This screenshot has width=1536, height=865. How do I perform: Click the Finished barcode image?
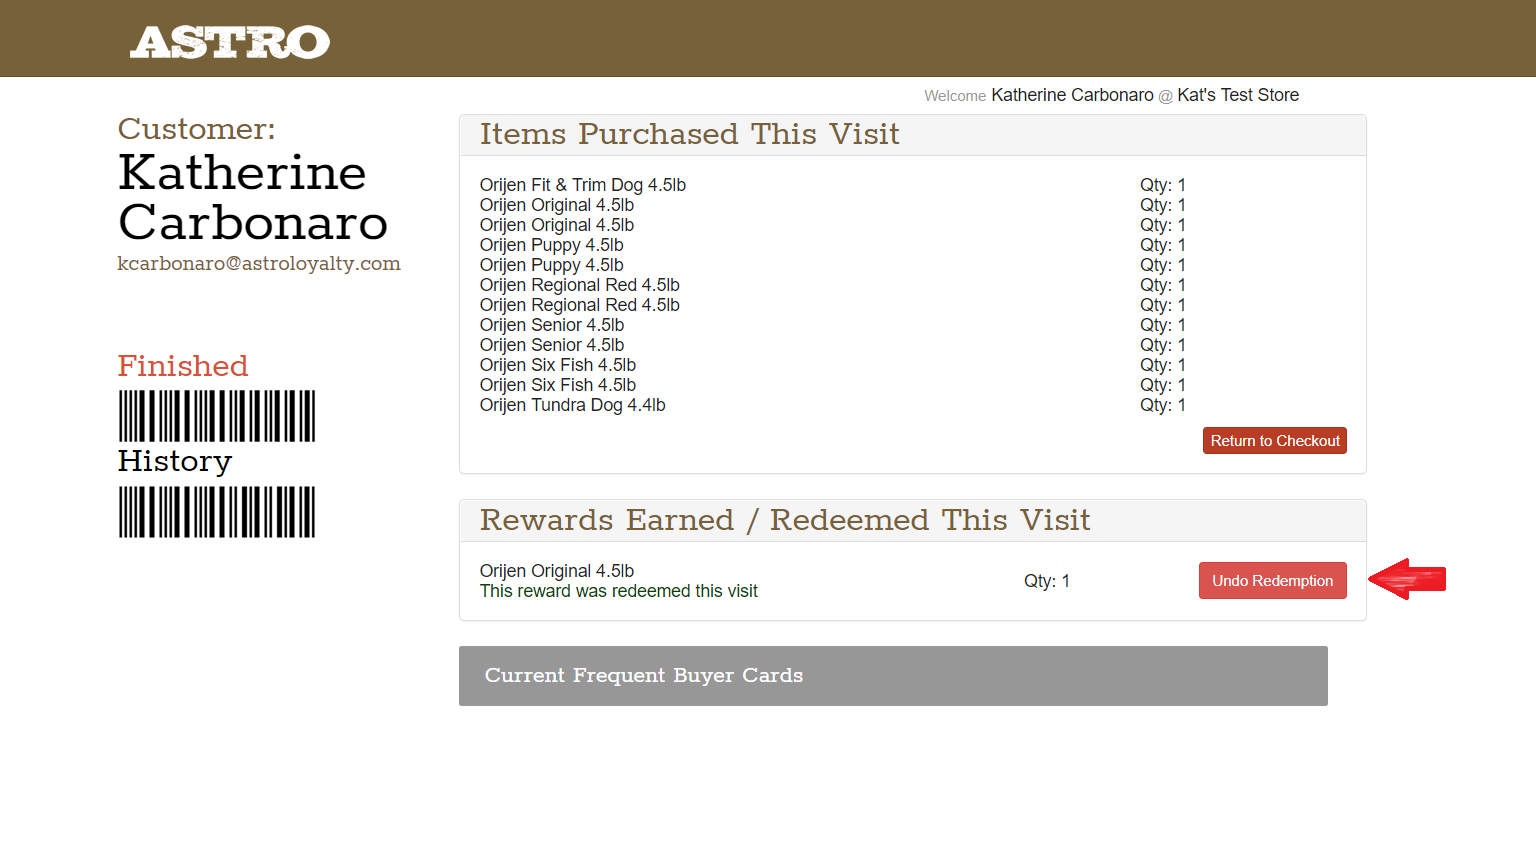click(x=217, y=416)
